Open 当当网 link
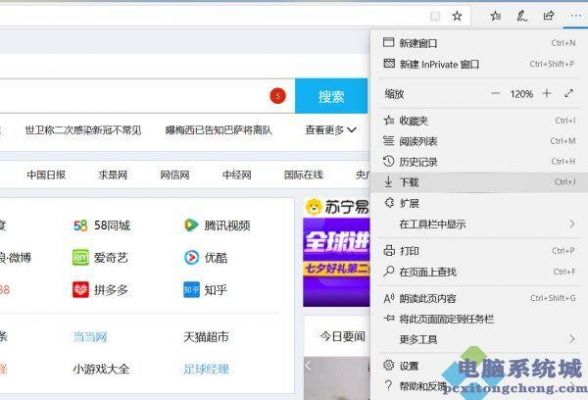This screenshot has height=400, width=588. coord(90,337)
